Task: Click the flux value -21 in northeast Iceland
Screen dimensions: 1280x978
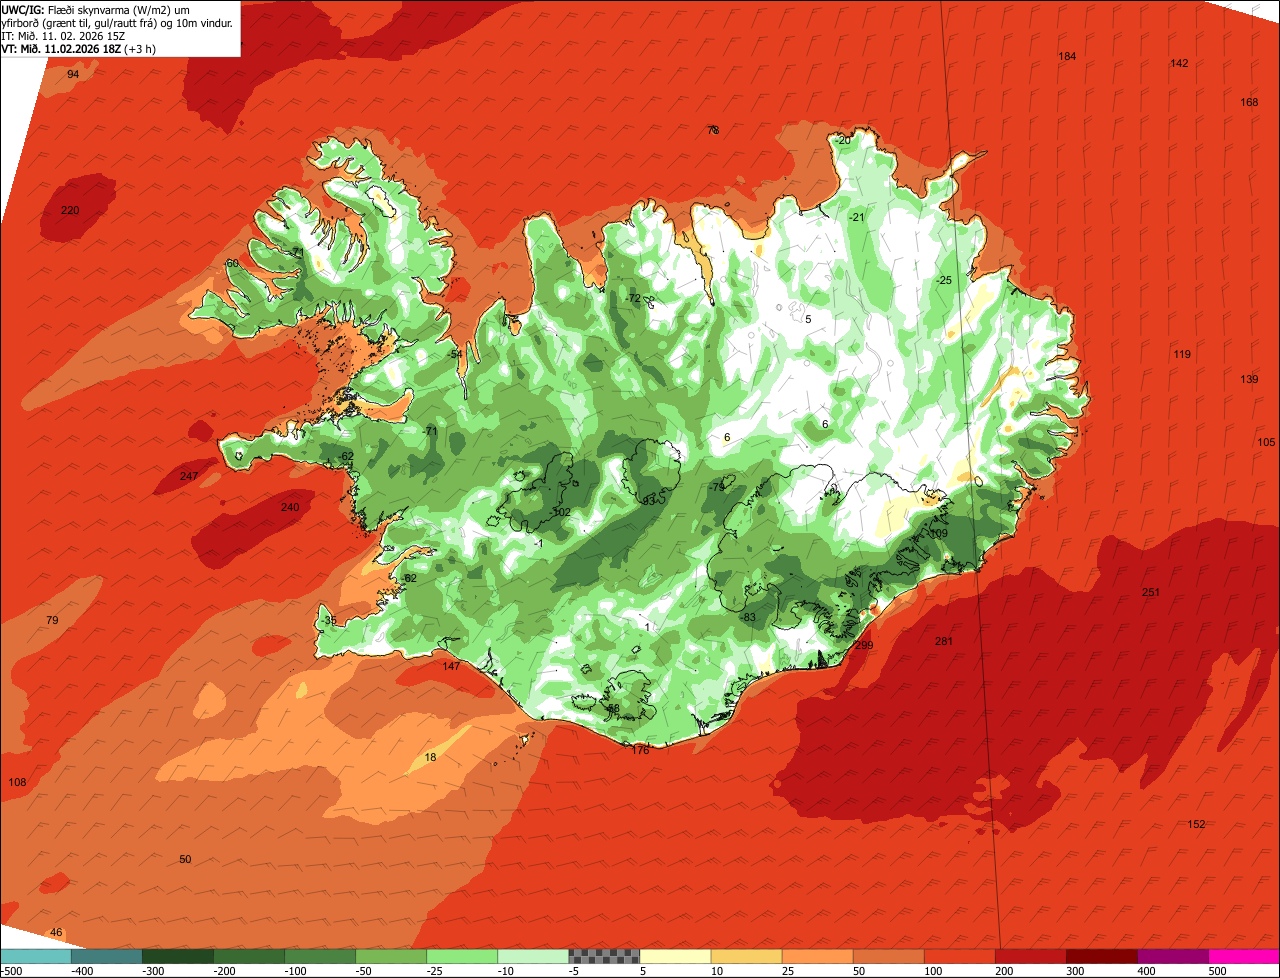Action: click(x=856, y=217)
